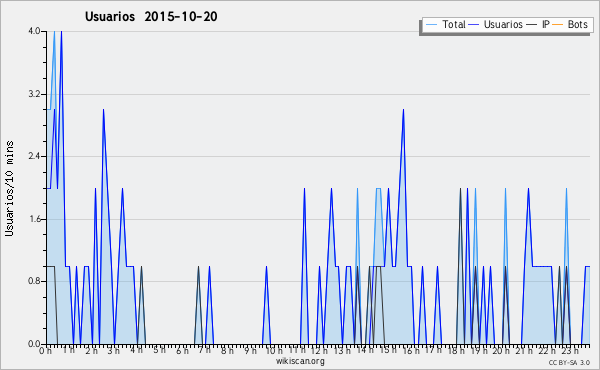The height and width of the screenshot is (370, 600).
Task: Click the '15 h' x-axis label
Action: coord(388,350)
